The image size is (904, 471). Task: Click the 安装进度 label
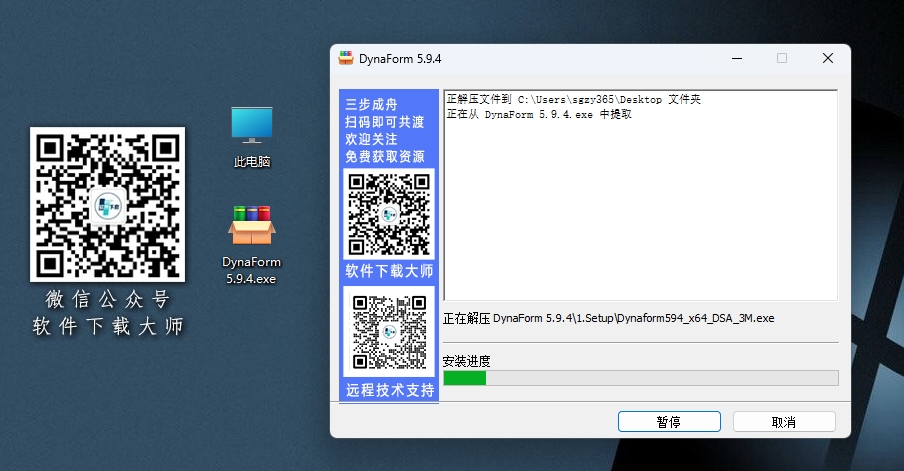[x=466, y=361]
